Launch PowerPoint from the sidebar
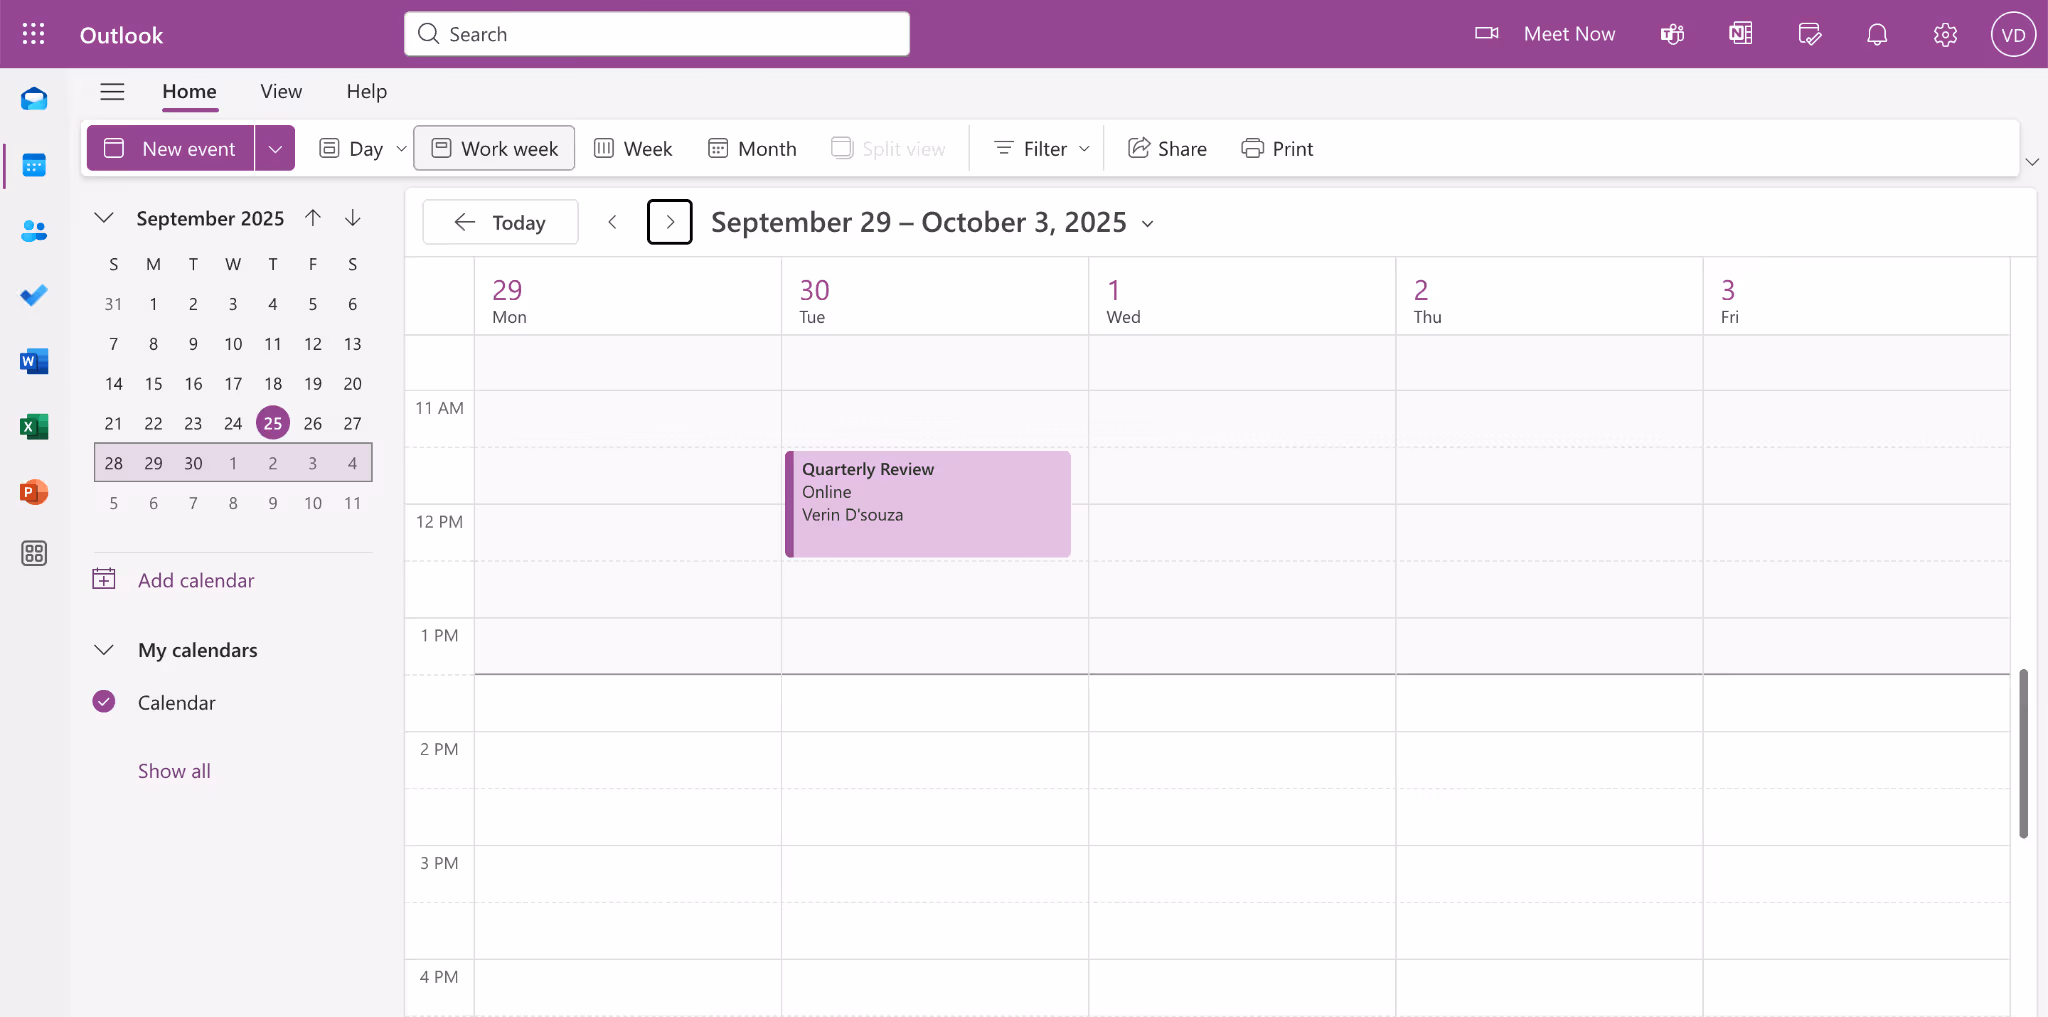 pyautogui.click(x=33, y=492)
